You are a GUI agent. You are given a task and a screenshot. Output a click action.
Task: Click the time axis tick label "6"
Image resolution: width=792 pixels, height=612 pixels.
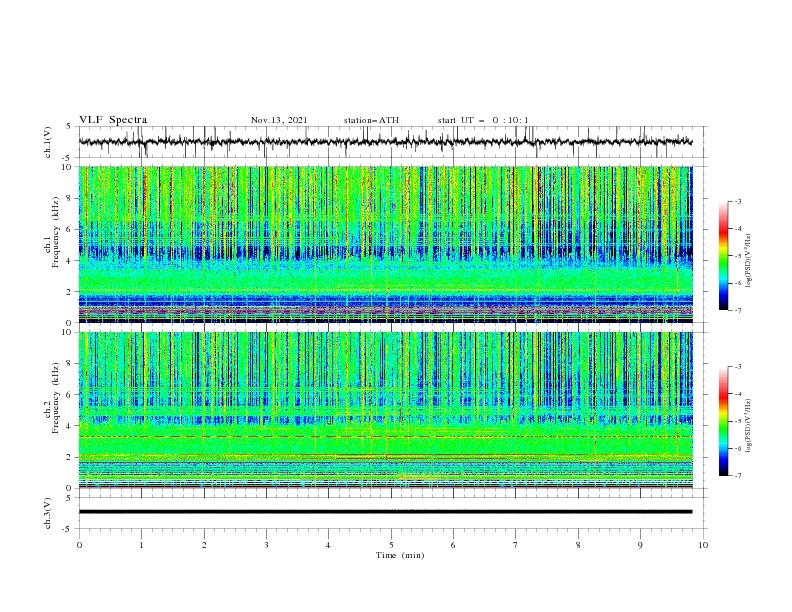pyautogui.click(x=453, y=545)
